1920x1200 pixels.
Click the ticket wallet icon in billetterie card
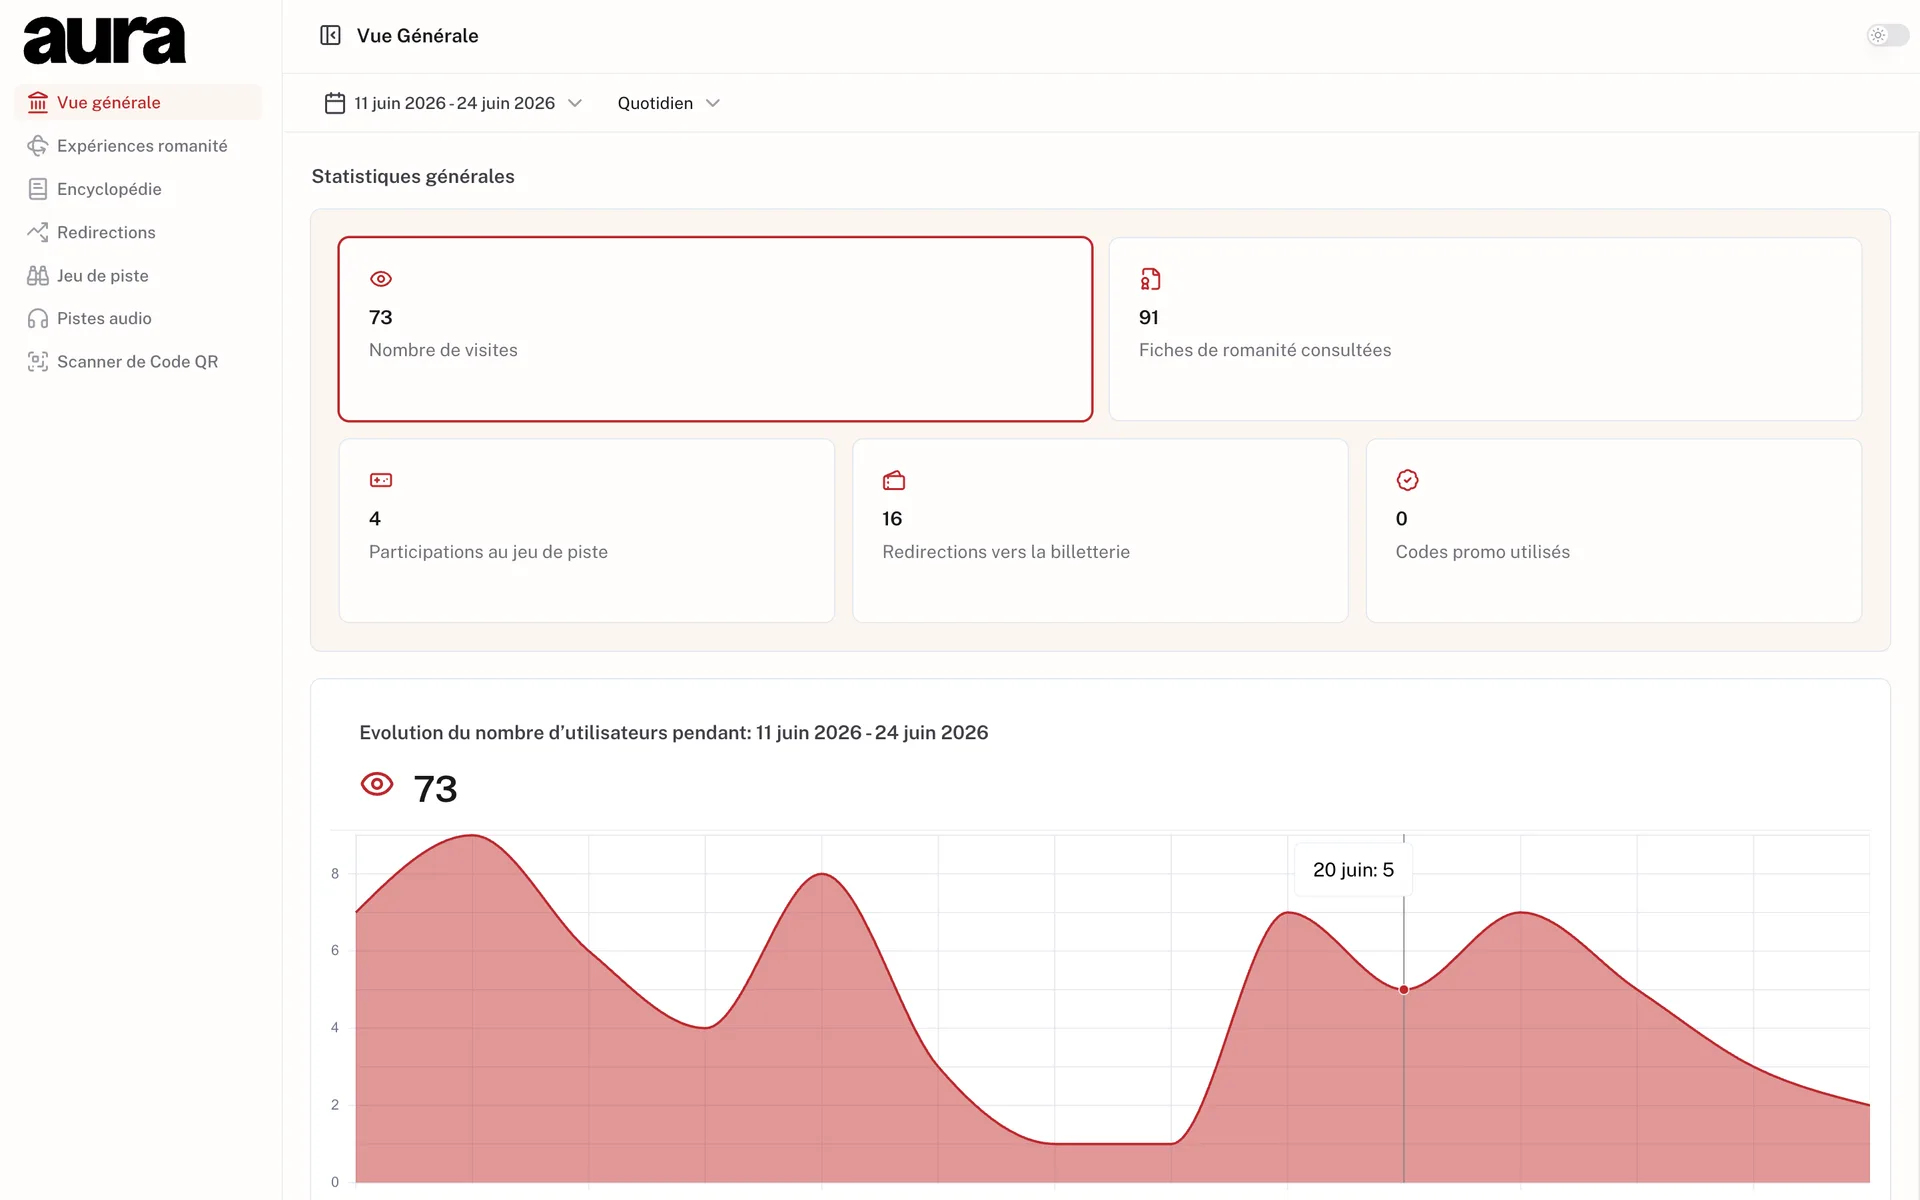pos(894,480)
